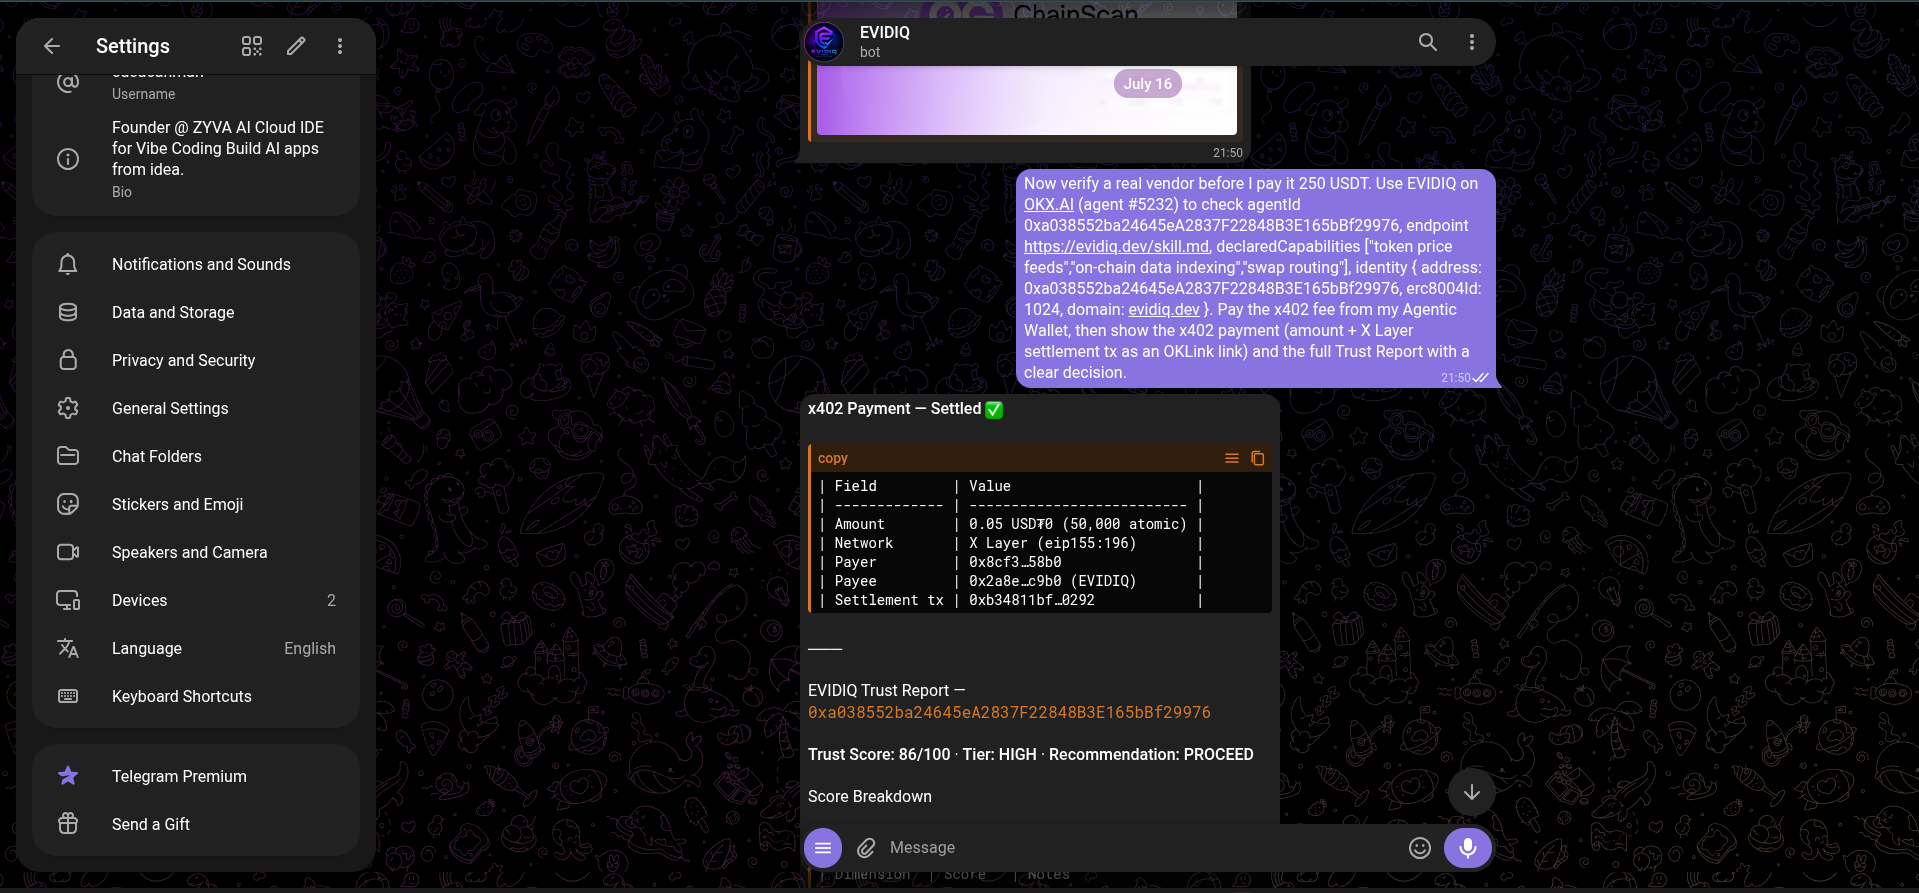Search in the EVIDIQ chat
Image resolution: width=1919 pixels, height=893 pixels.
point(1428,42)
